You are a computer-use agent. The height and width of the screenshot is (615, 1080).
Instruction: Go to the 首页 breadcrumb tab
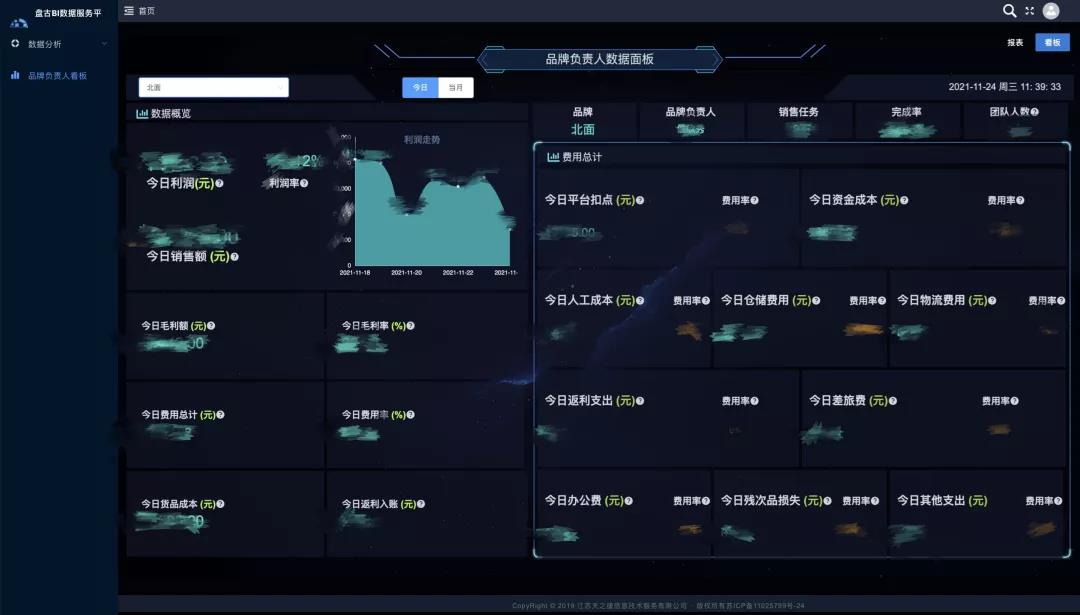click(146, 11)
